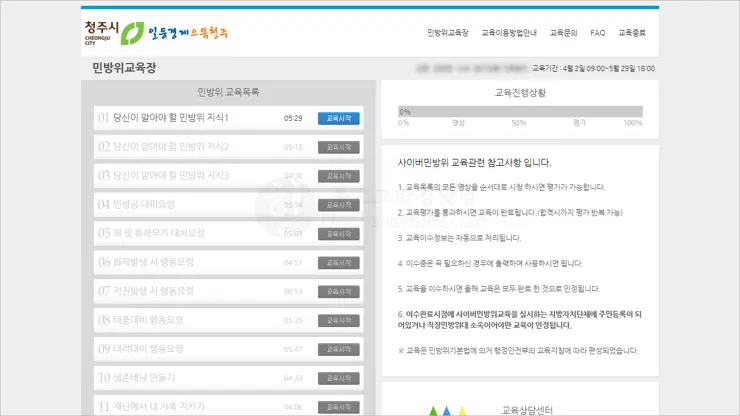Go to the 교육문의 menu
Viewport: 740px width, 416px height.
(x=563, y=33)
